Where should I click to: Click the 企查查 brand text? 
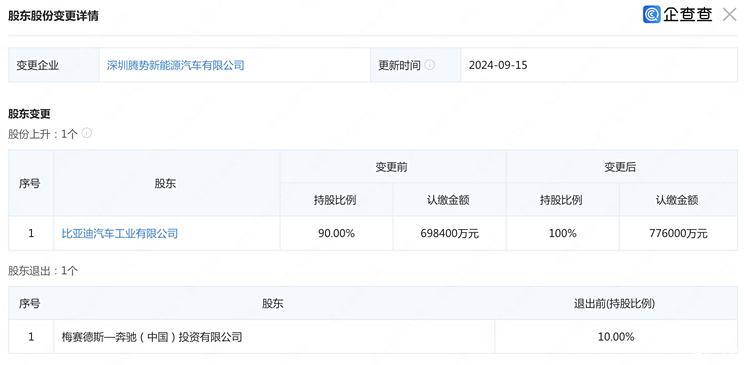pos(688,15)
